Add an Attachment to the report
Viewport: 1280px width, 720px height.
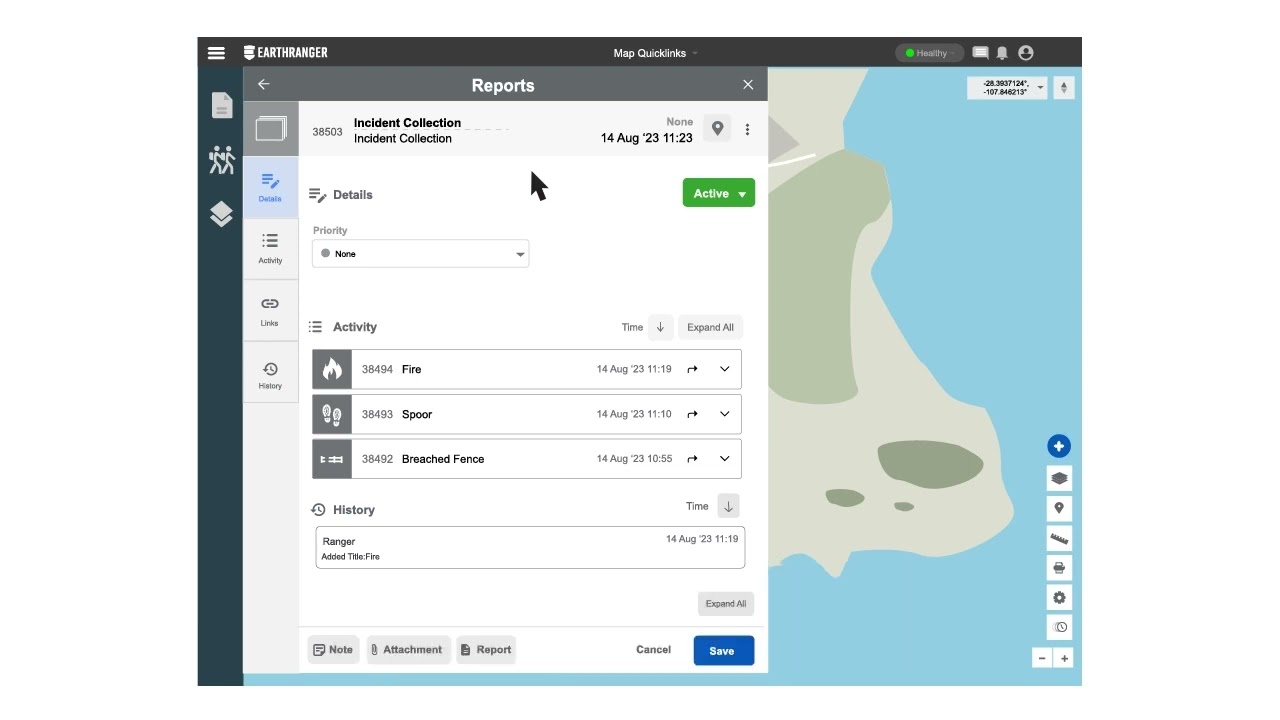pos(409,650)
